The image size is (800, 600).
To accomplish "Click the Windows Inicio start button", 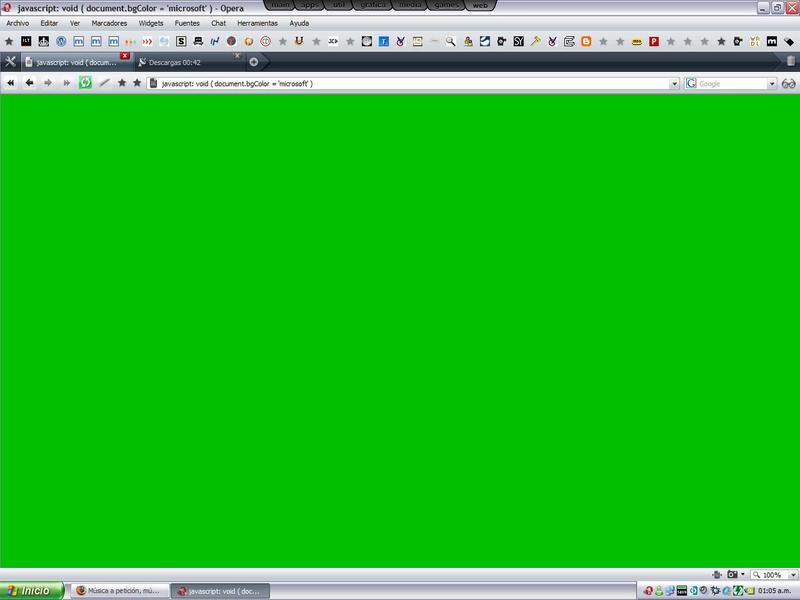I will pos(32,591).
